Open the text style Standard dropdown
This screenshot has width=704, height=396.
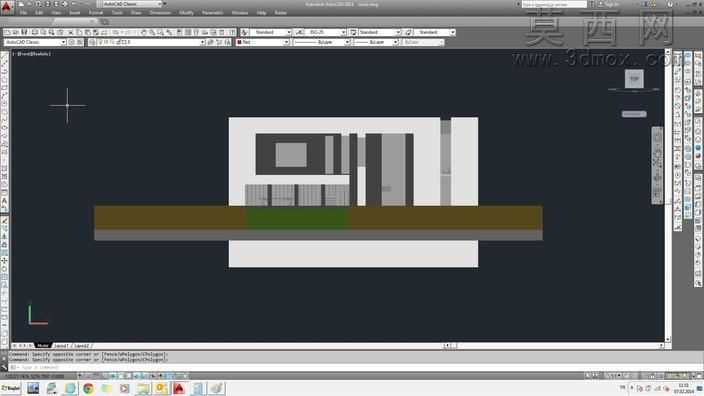(x=270, y=32)
